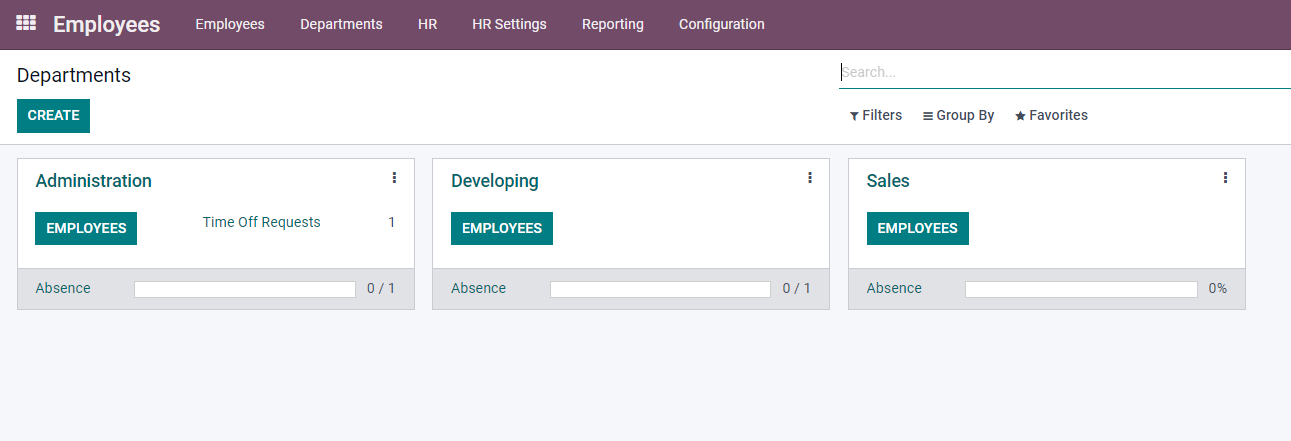Click the Create button
Screen dimensions: 1291x441
(53, 116)
